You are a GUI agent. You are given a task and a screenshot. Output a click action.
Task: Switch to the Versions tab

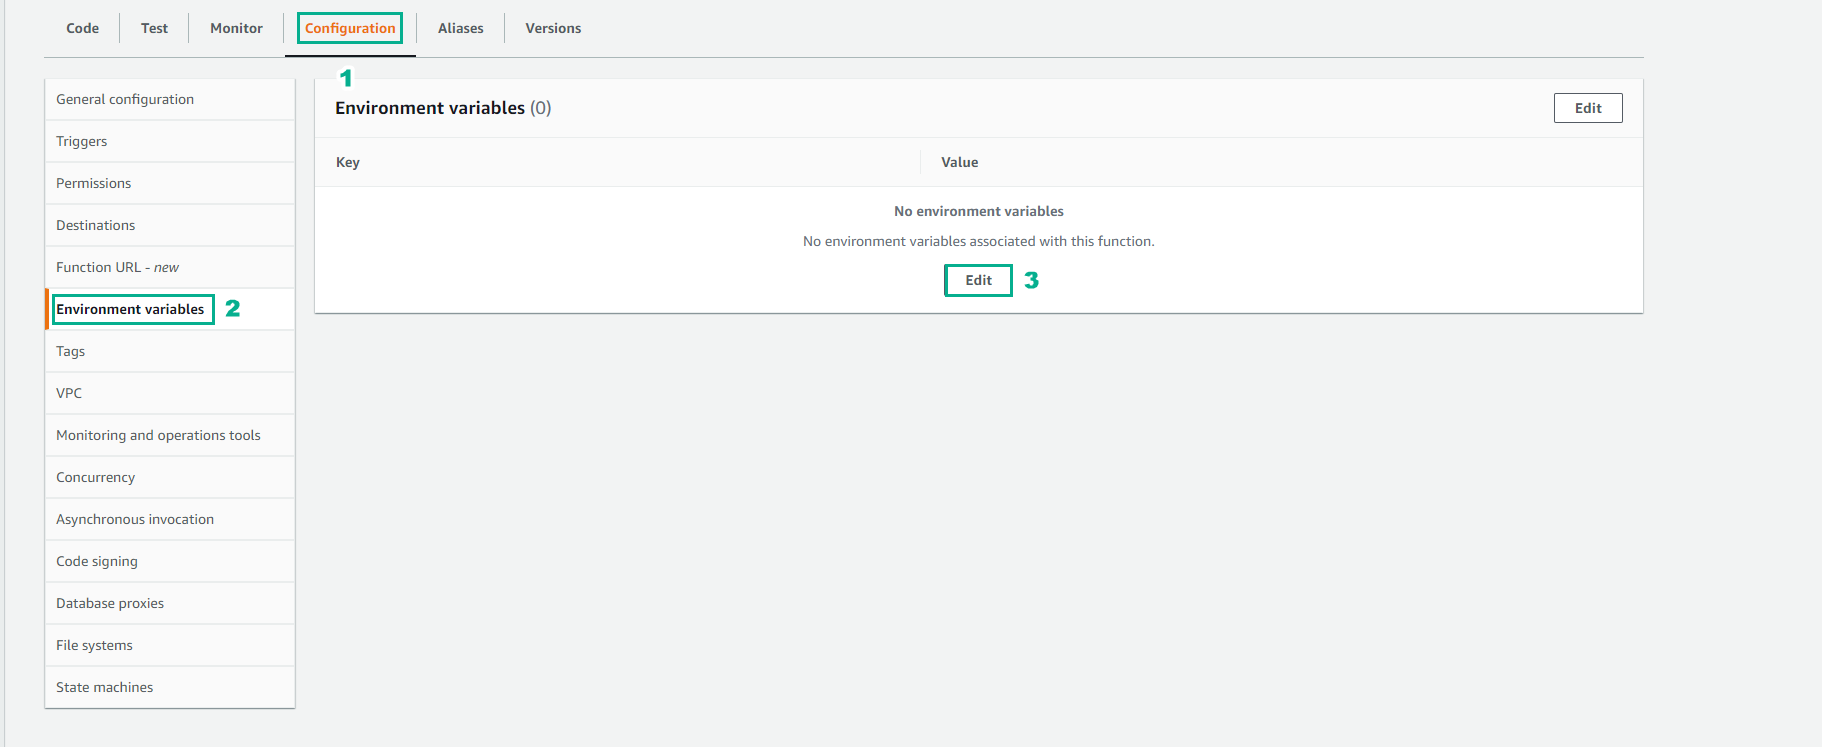(553, 28)
